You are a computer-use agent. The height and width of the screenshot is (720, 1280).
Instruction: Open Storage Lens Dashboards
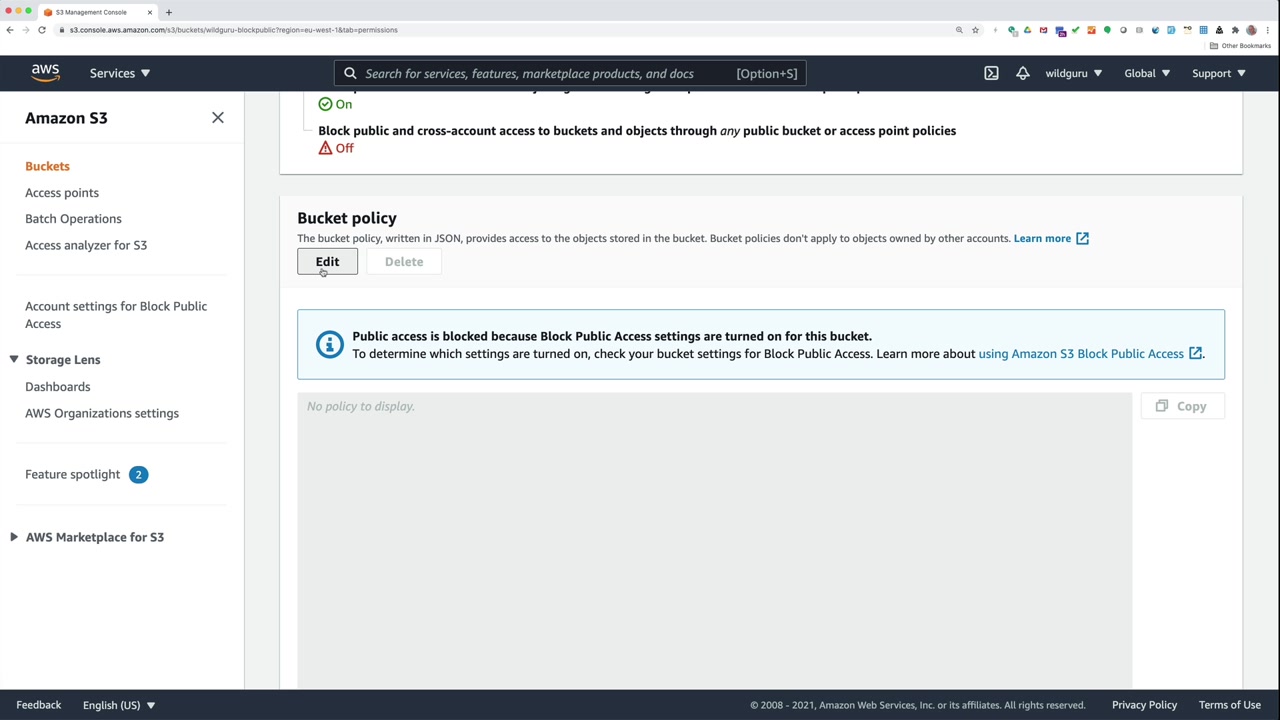[x=57, y=386]
